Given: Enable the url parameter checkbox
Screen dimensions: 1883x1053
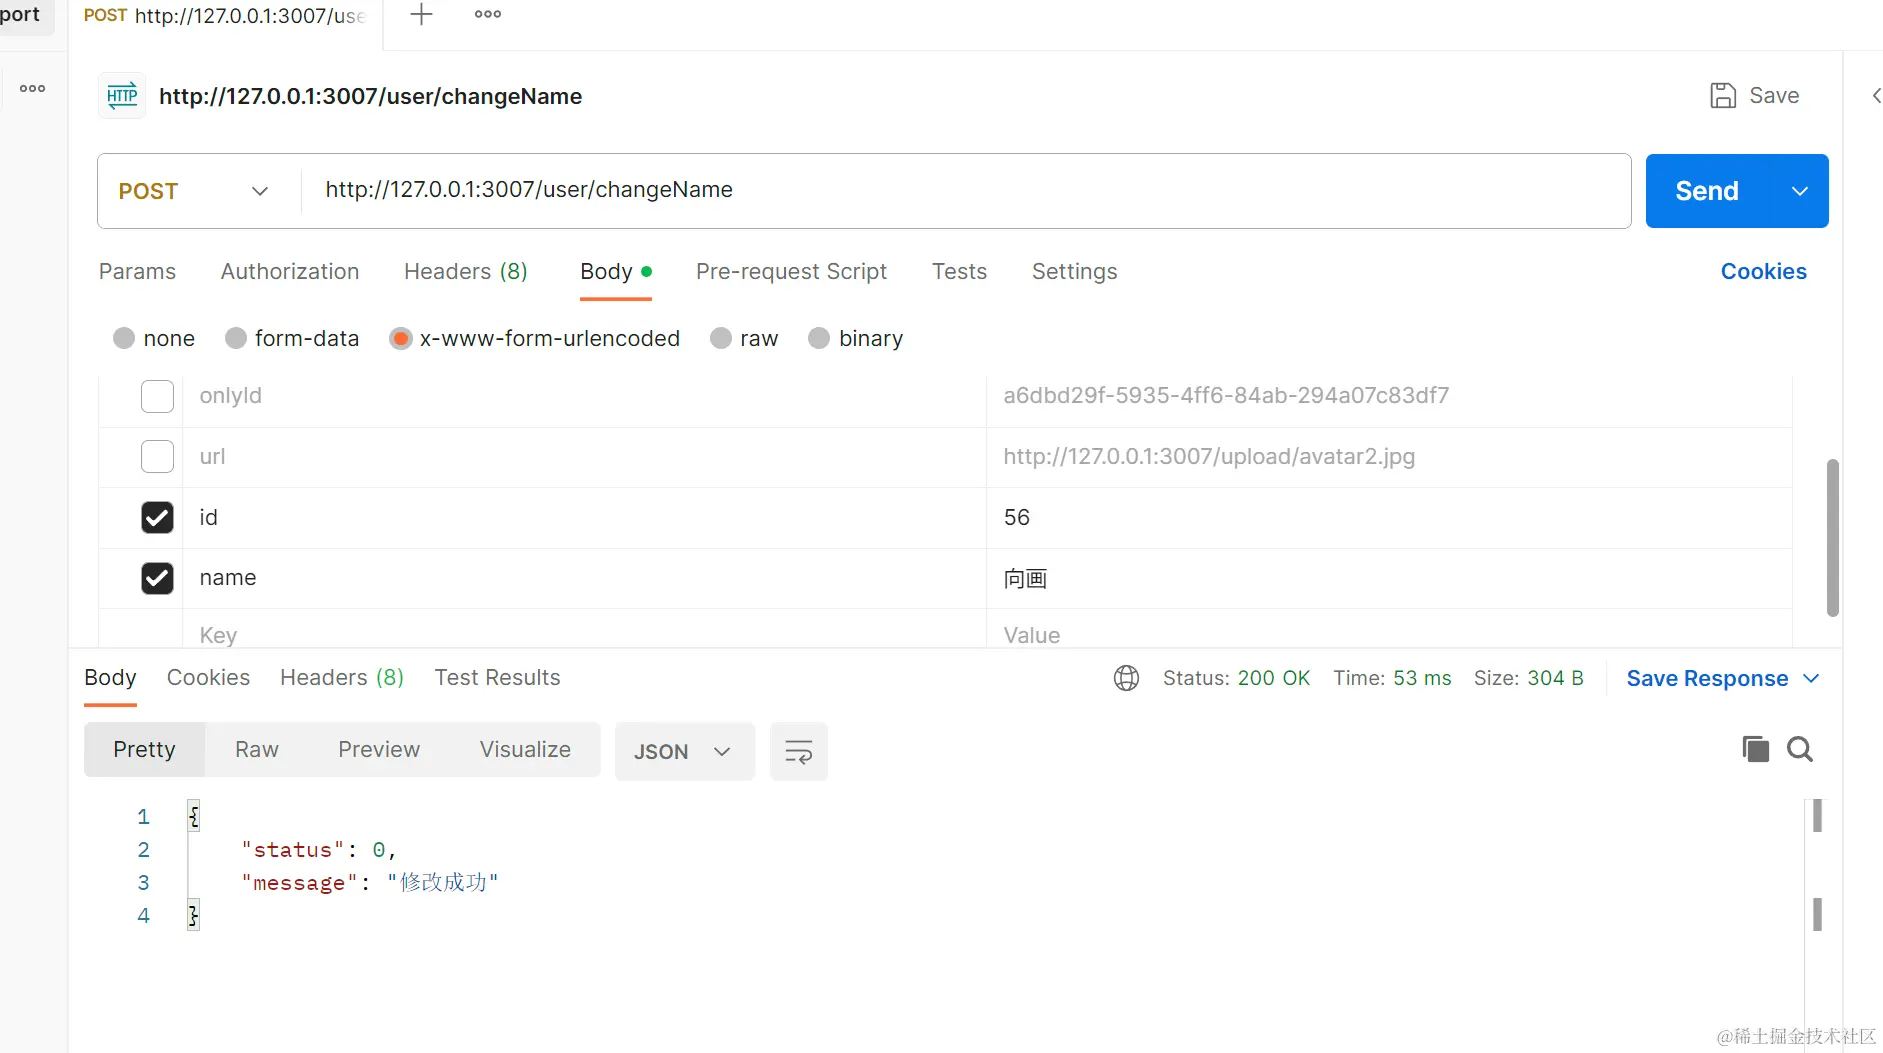Looking at the screenshot, I should 157,456.
